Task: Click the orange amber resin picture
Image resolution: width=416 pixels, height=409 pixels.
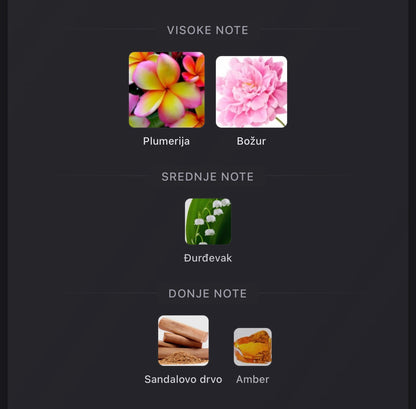Action: click(x=253, y=347)
